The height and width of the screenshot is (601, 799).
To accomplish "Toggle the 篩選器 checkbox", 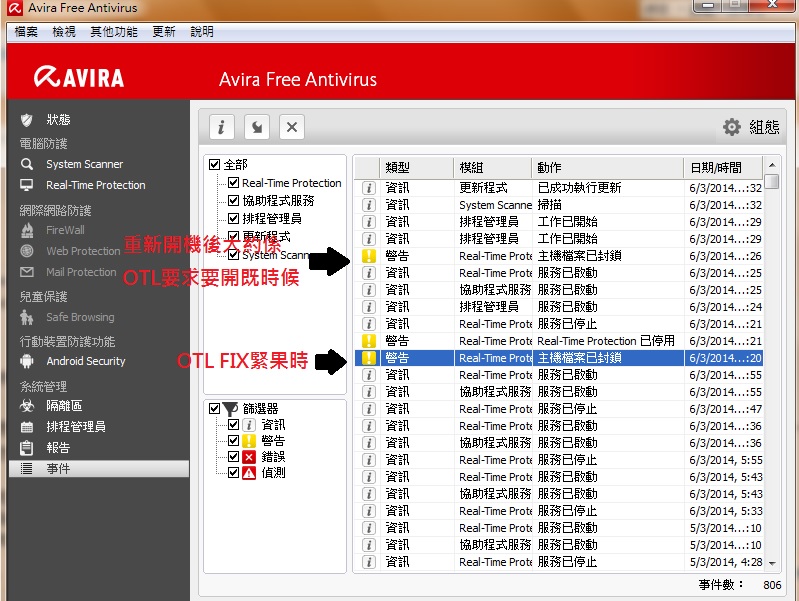I will click(x=215, y=409).
